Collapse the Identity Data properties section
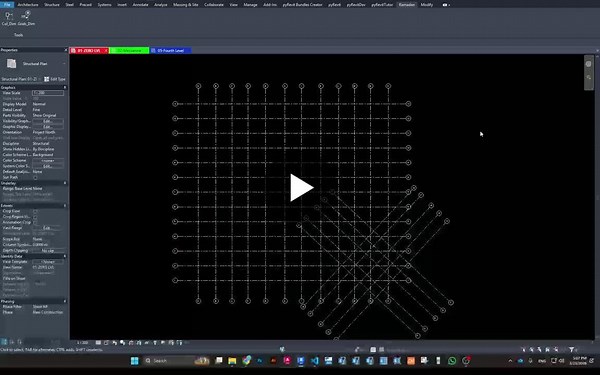Screen dimensions: 600x375 65,256
